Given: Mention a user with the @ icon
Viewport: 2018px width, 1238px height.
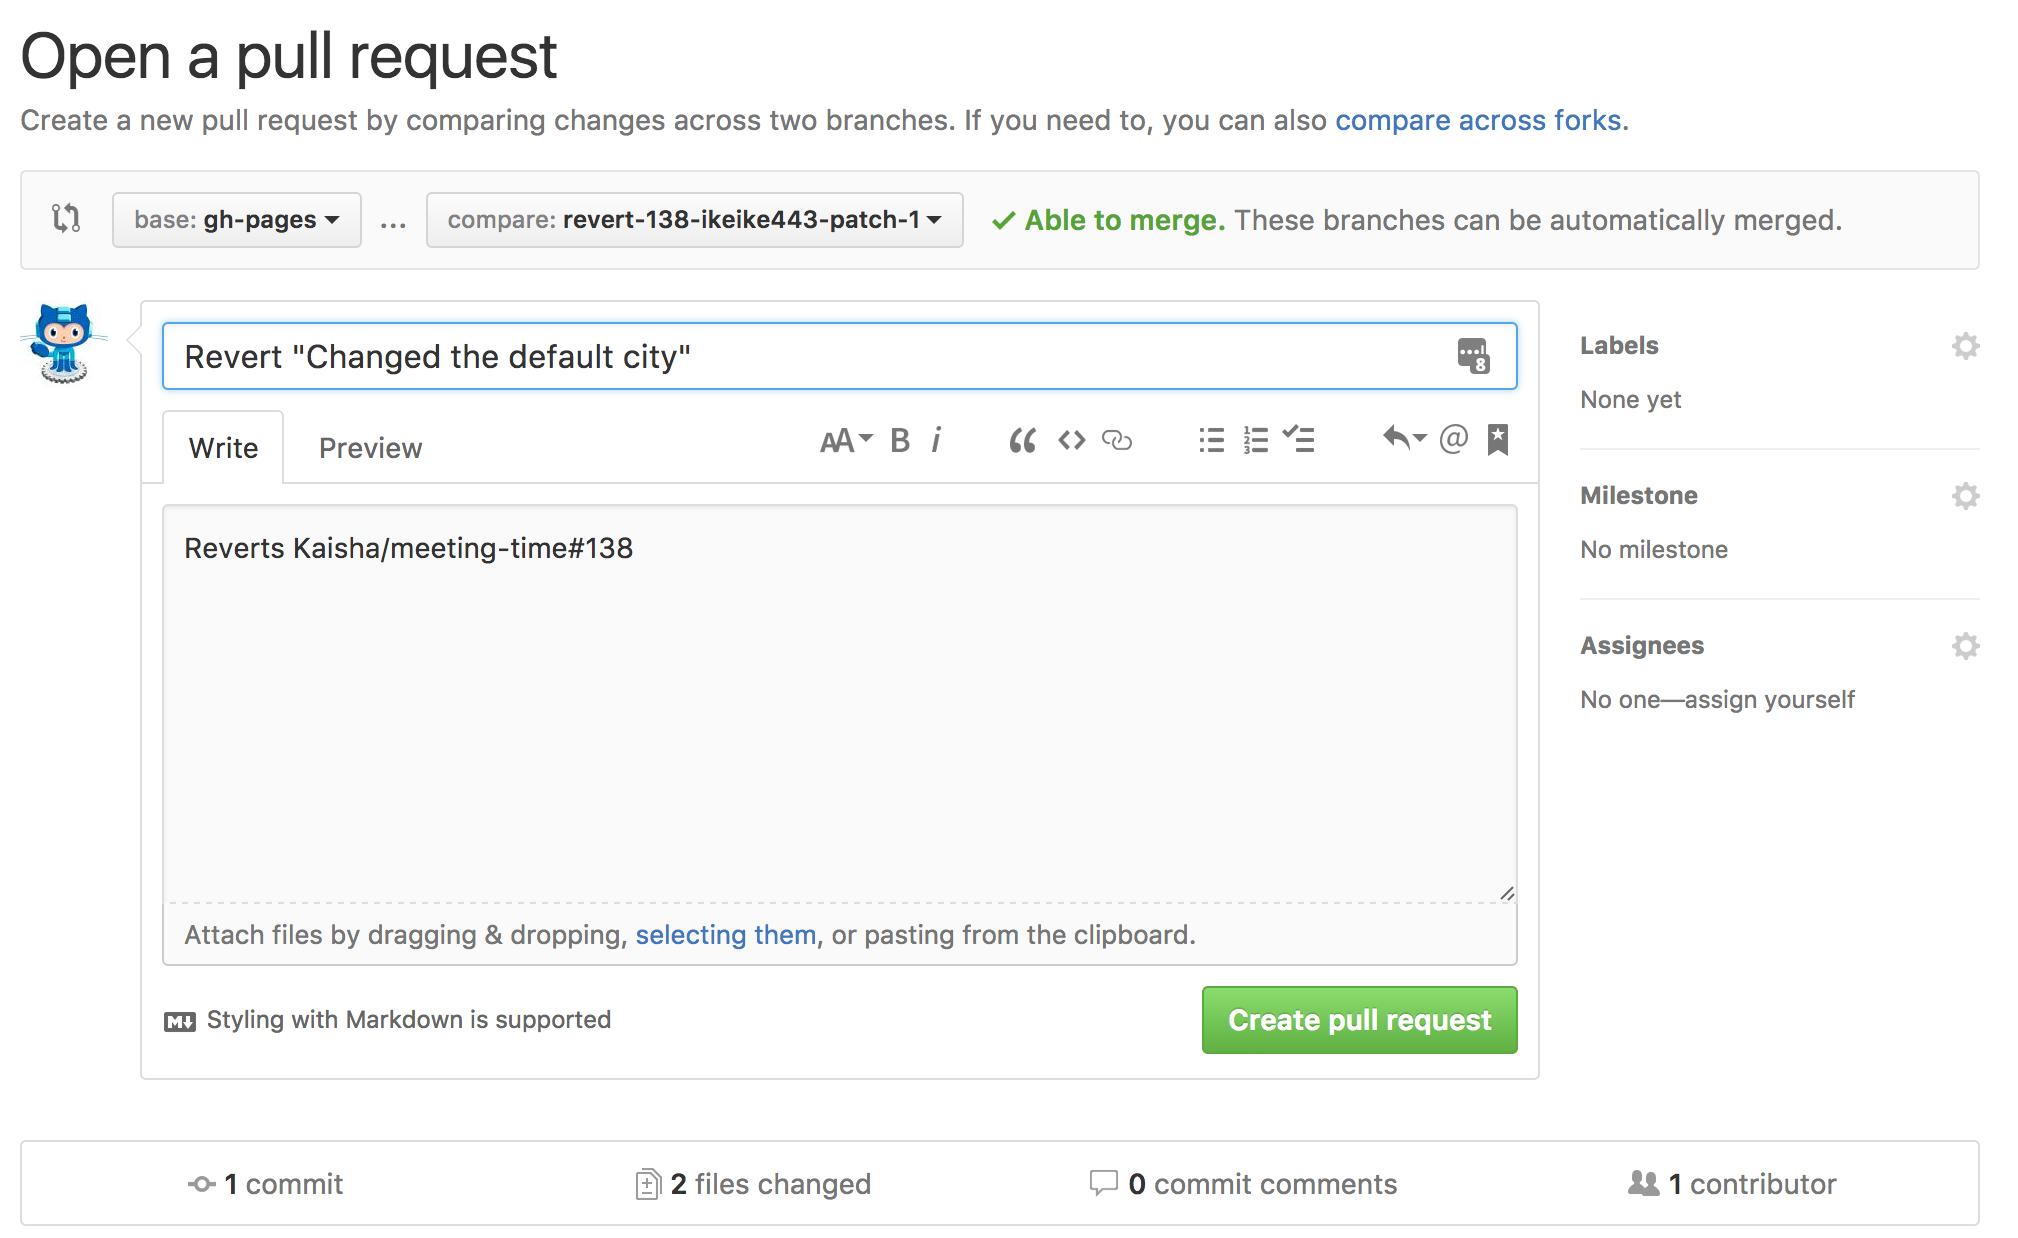Looking at the screenshot, I should (1453, 439).
